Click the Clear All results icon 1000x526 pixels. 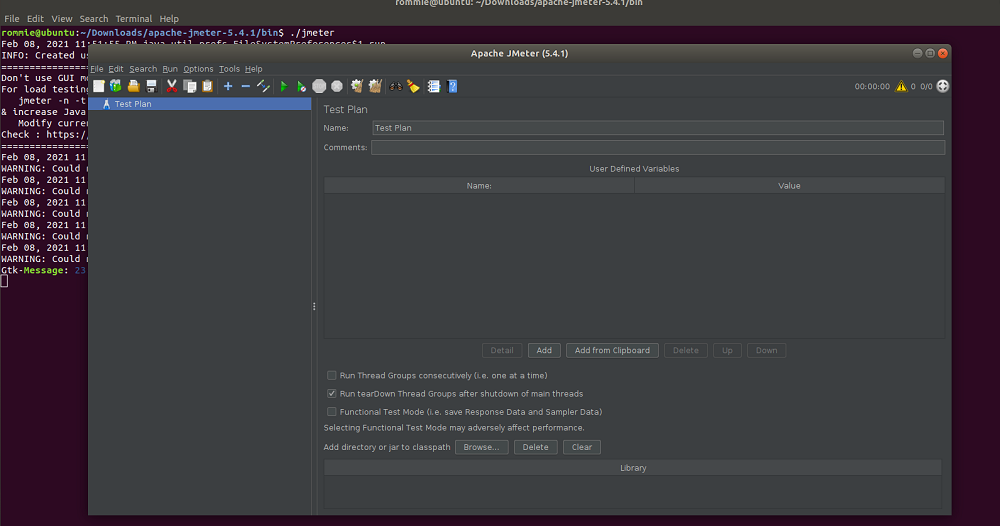(375, 86)
